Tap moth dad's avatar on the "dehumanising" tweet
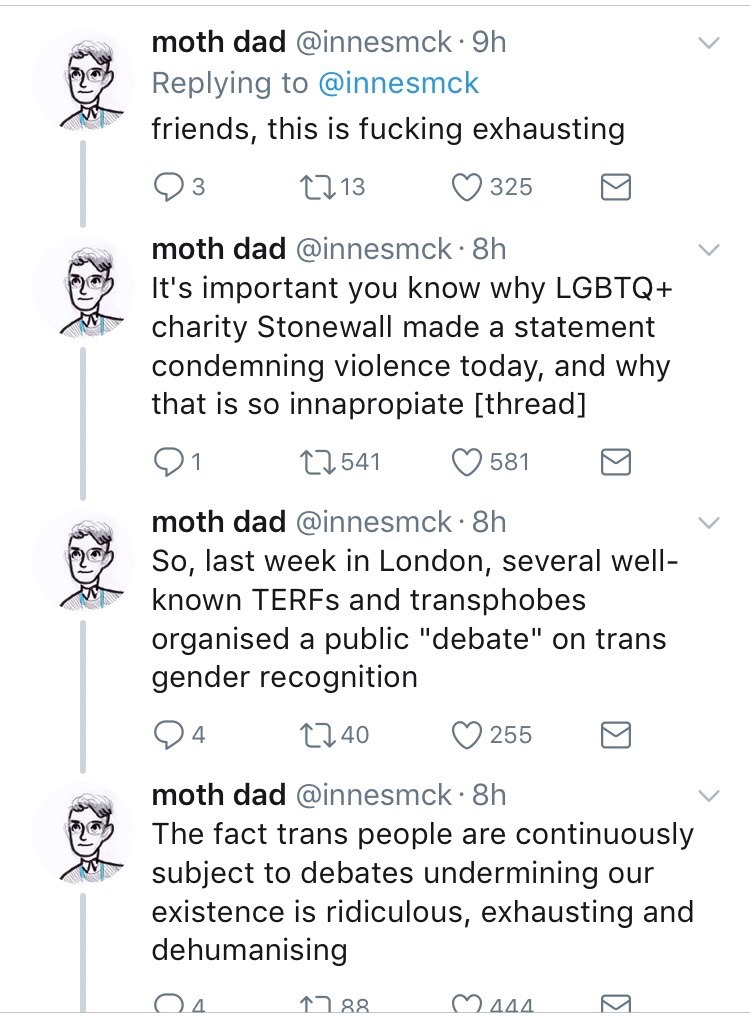Screen dimensions: 750x1016 (x=83, y=832)
